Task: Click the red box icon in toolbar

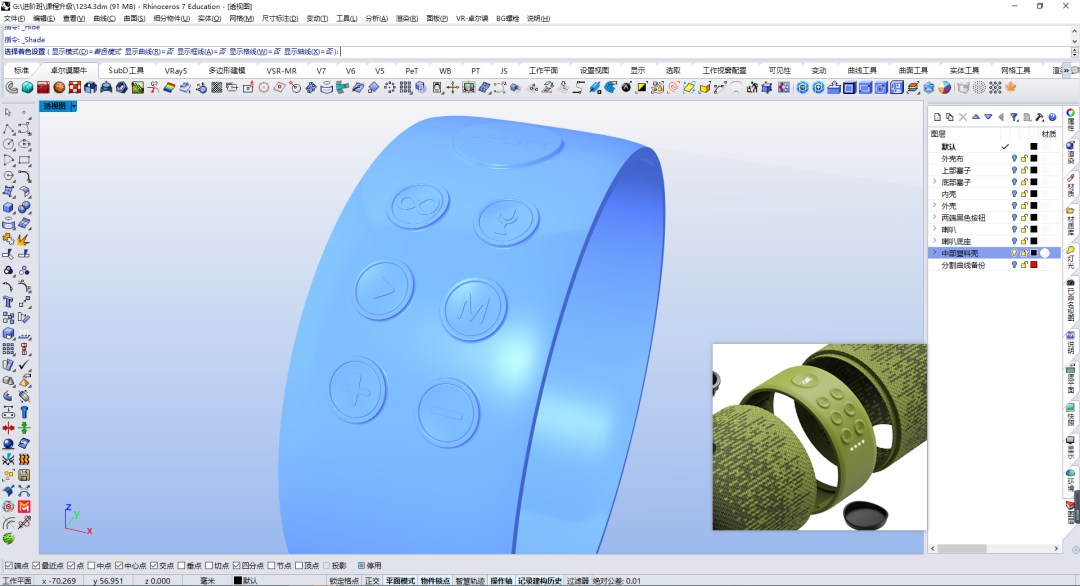Action: 43,87
